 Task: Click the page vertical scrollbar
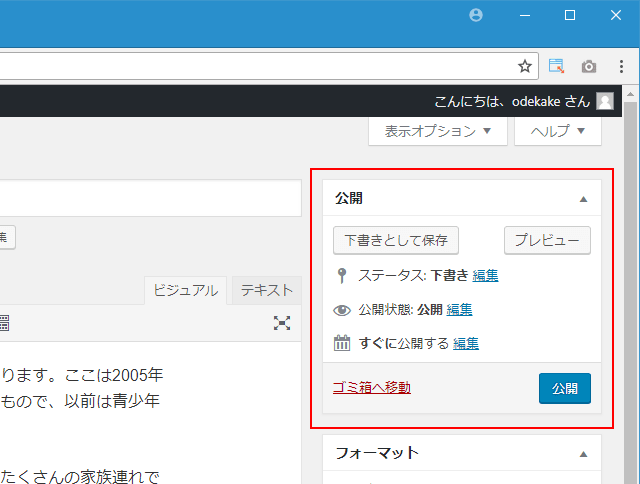[x=630, y=294]
